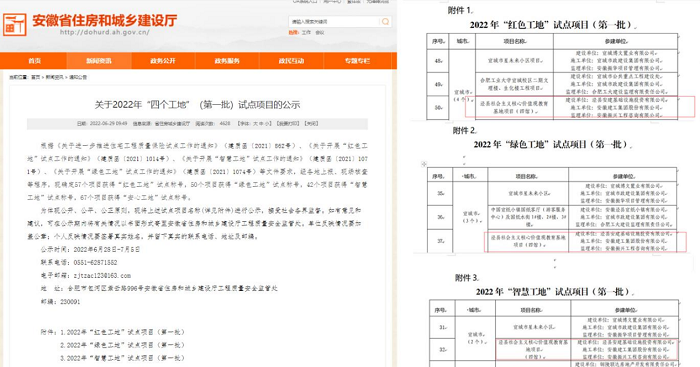This screenshot has width=700, height=367.
Task: Open attachment 3 智慧工地 list
Action: [x=122, y=358]
